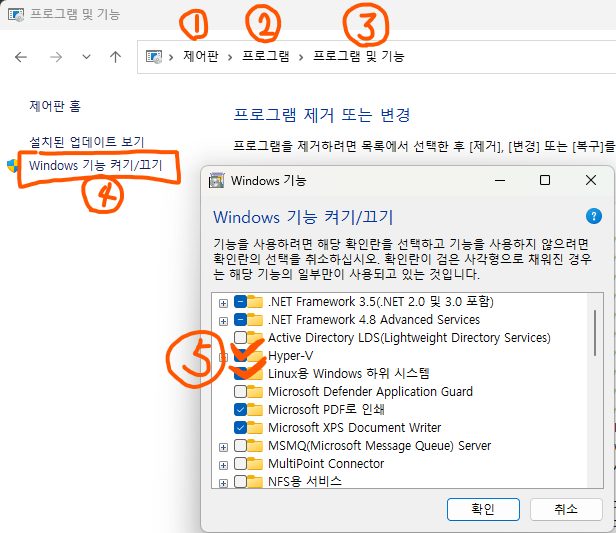Click folder icon of NFS용 서비스
616x533 pixels.
click(255, 481)
